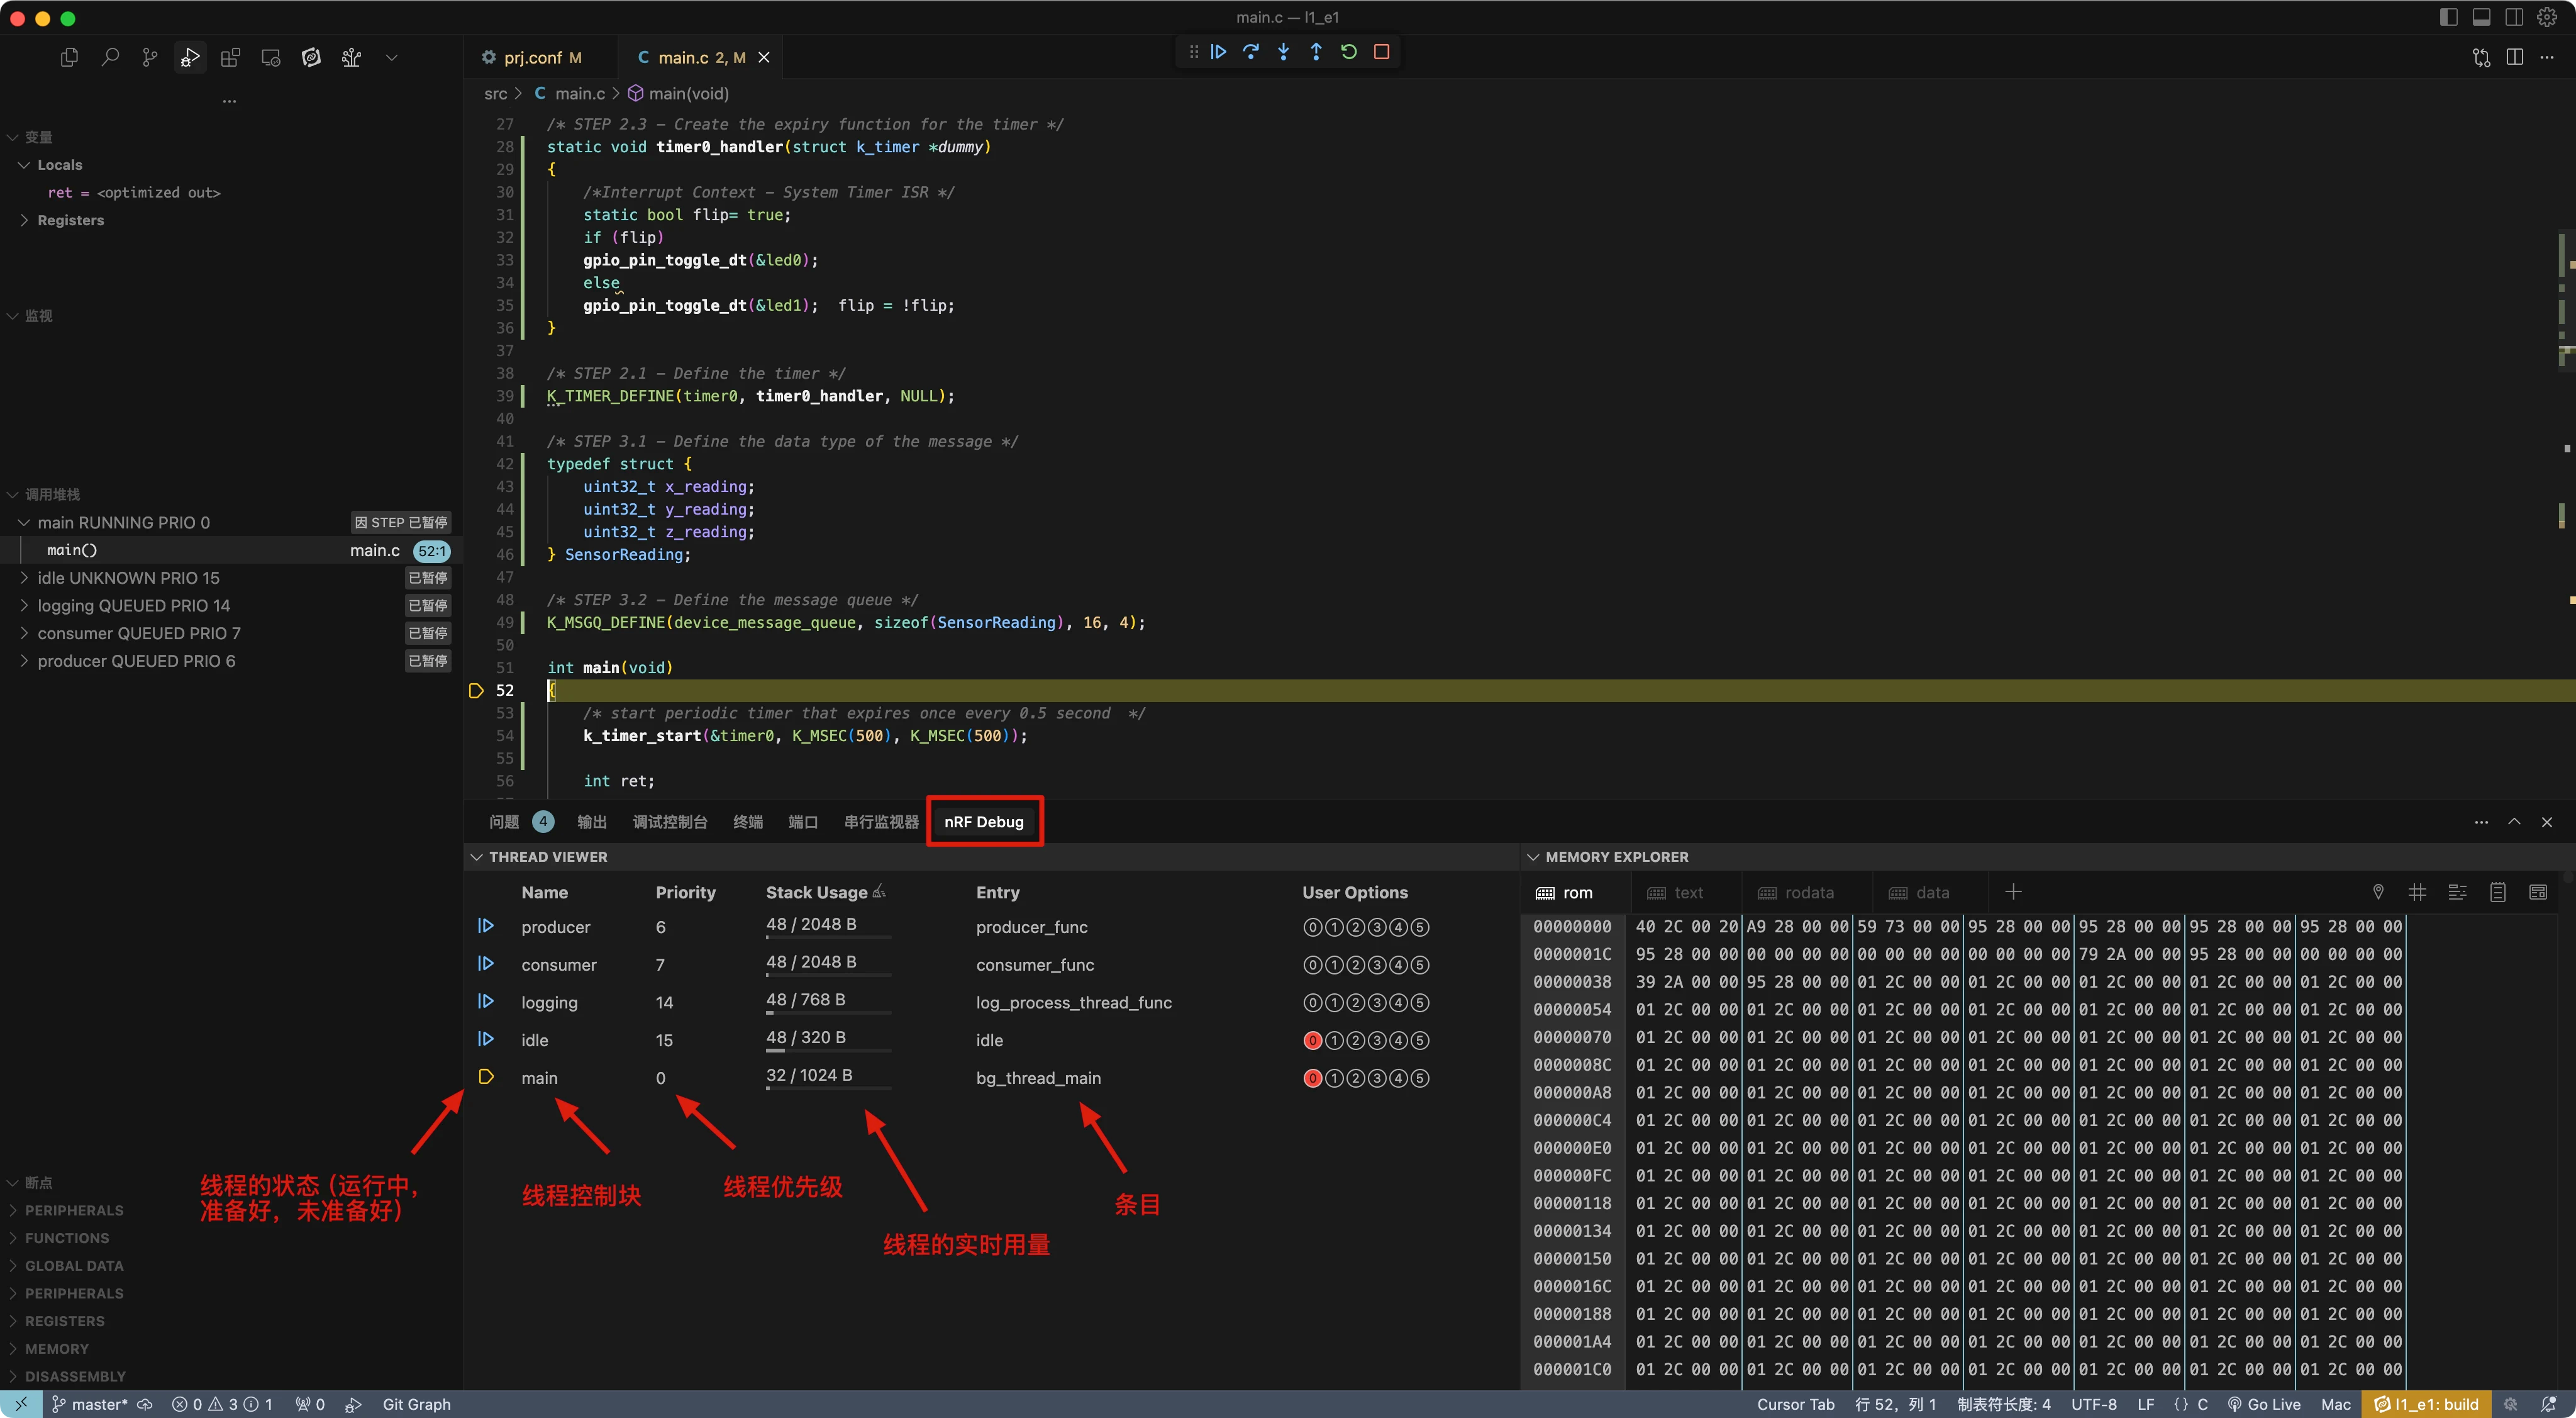The width and height of the screenshot is (2576, 1418).
Task: Toggle user option 0 for producer thread
Action: tap(1312, 927)
